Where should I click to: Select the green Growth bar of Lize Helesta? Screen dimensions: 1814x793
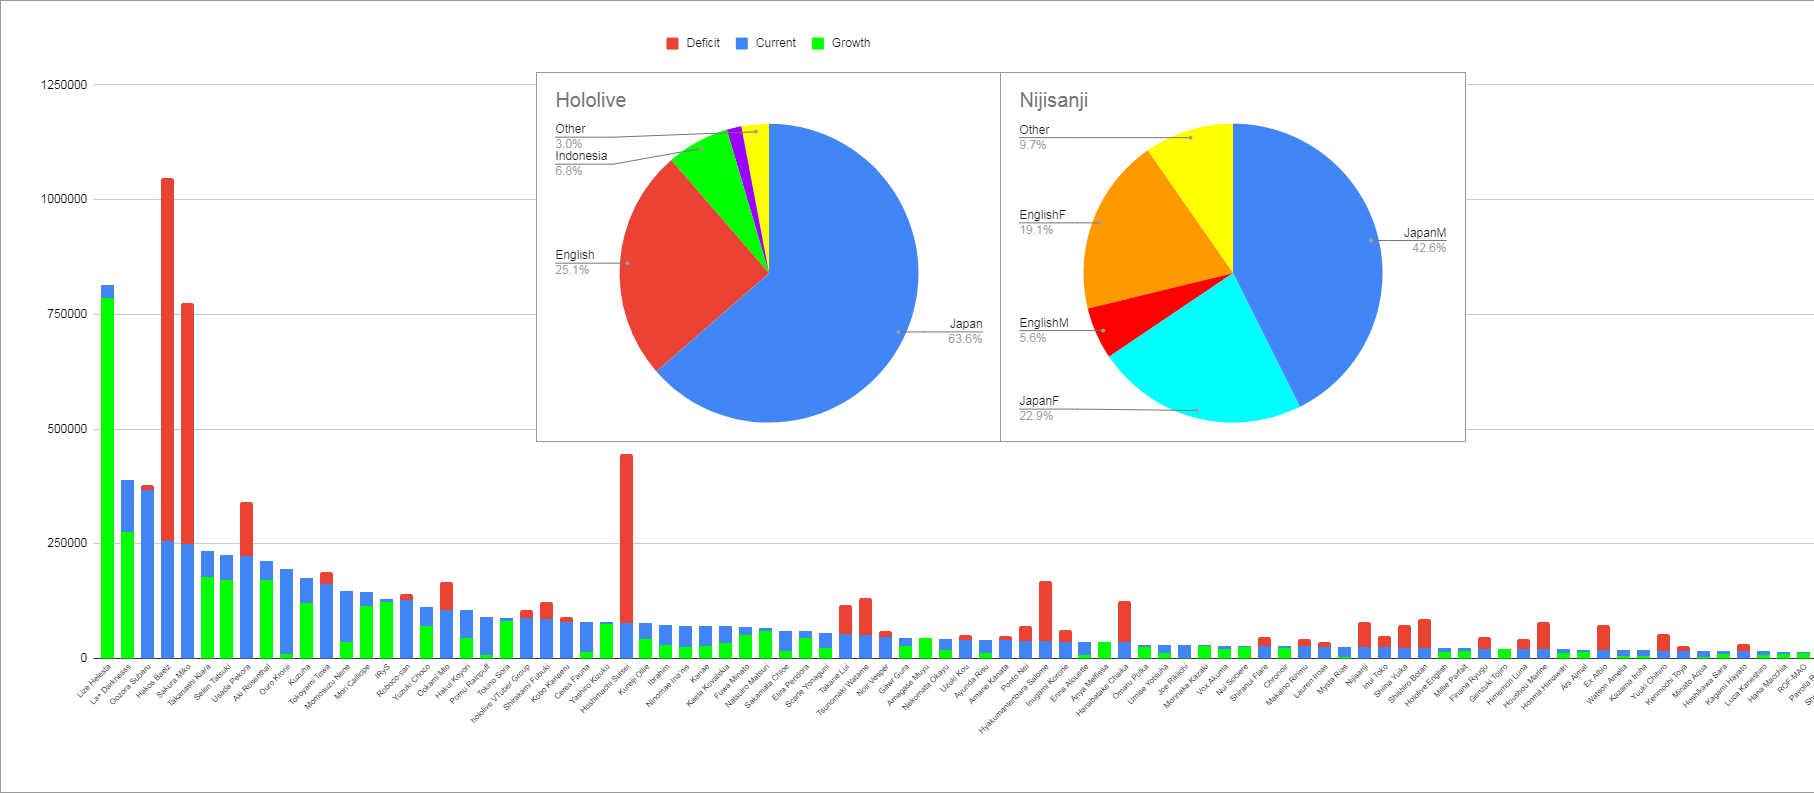107,477
